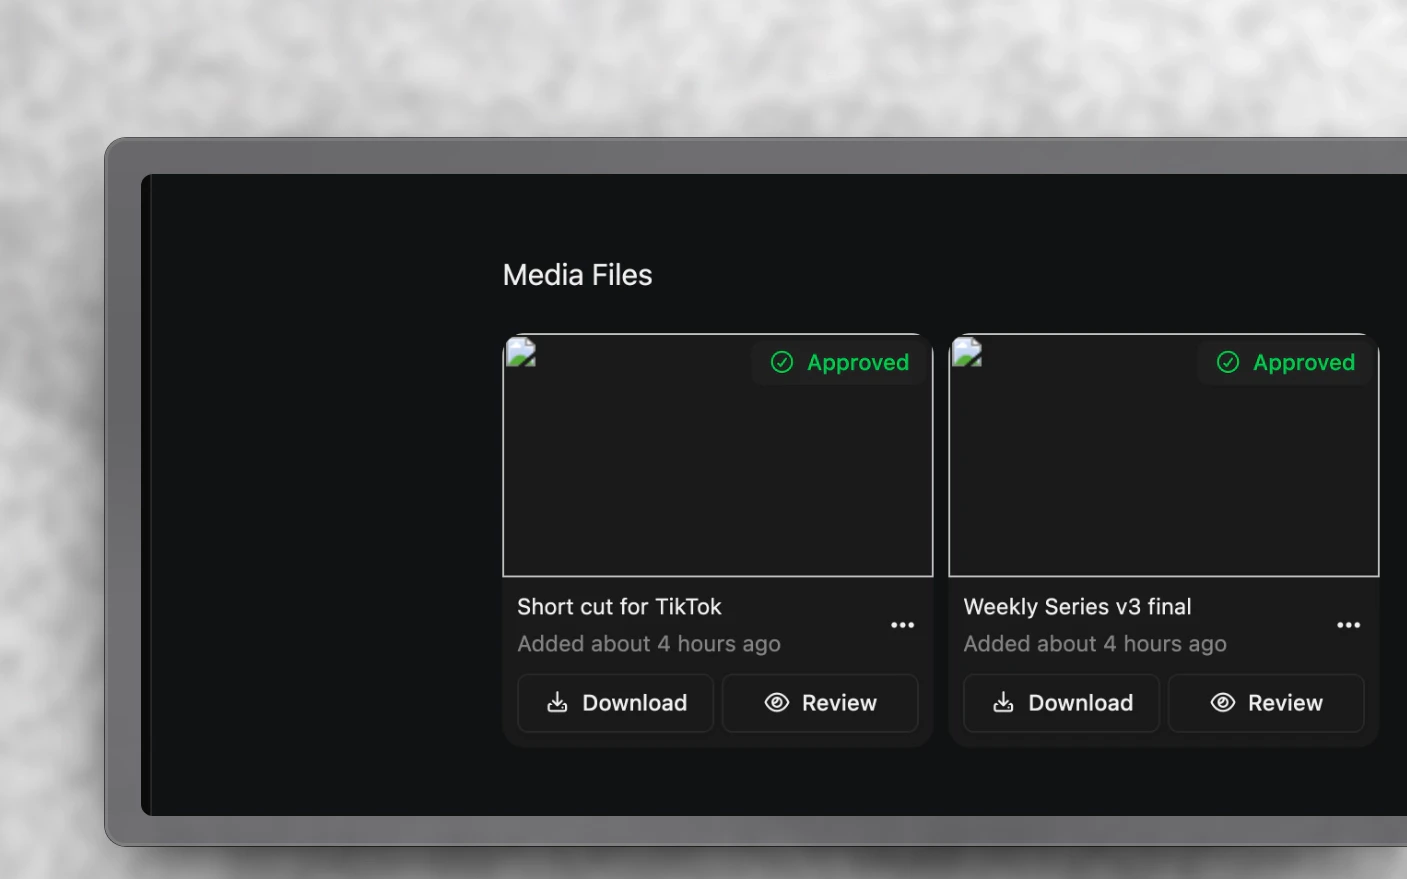Download the Short cut for TikTok file
The width and height of the screenshot is (1407, 879).
(615, 703)
